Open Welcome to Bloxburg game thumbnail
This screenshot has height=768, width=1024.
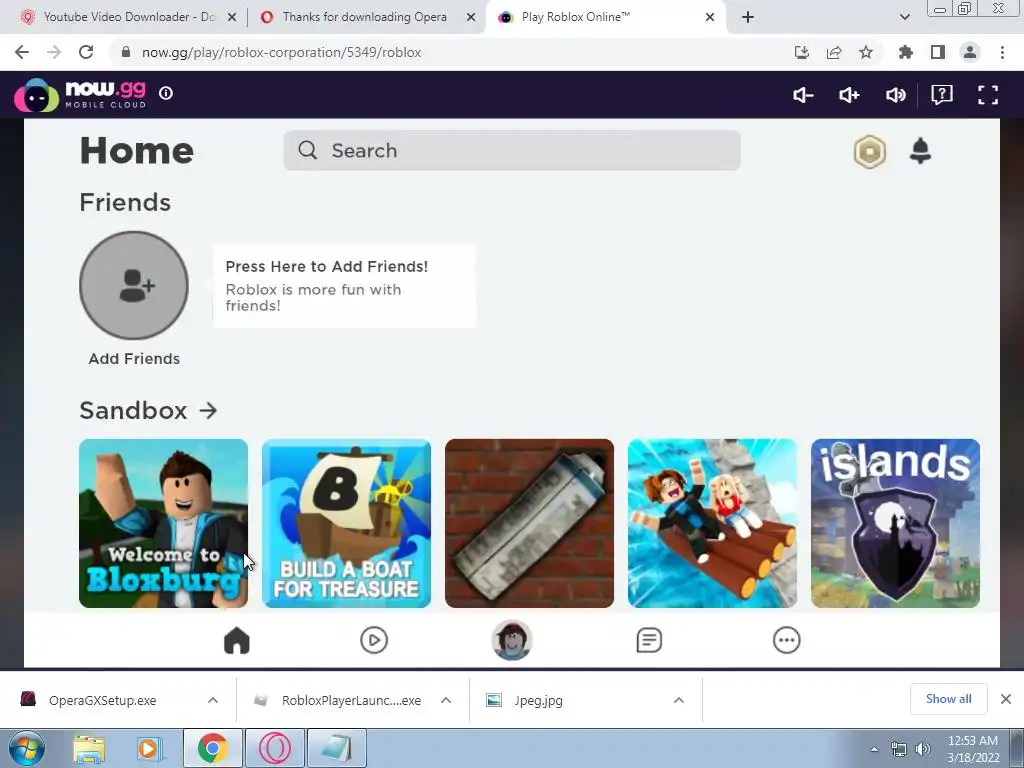163,523
